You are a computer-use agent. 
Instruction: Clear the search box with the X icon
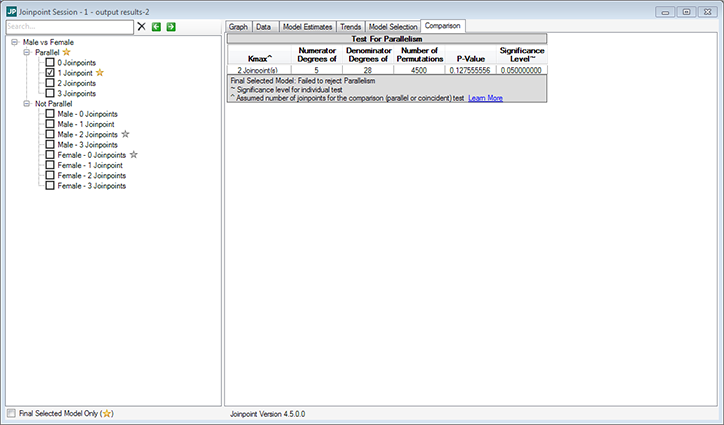(x=141, y=26)
